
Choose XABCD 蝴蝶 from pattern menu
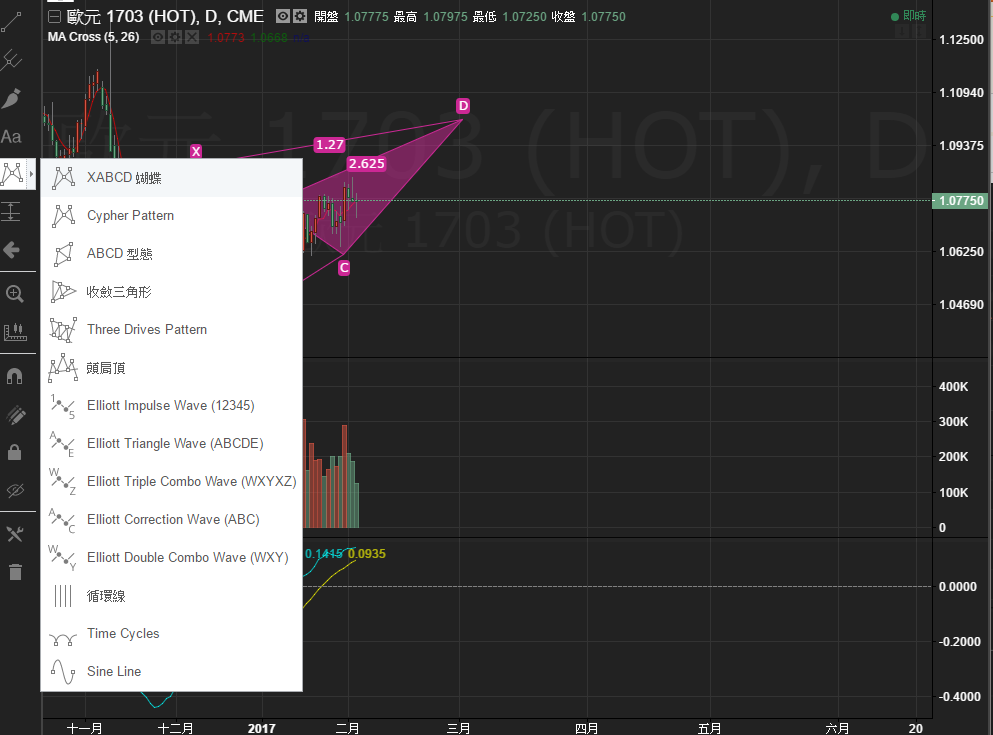click(x=172, y=178)
